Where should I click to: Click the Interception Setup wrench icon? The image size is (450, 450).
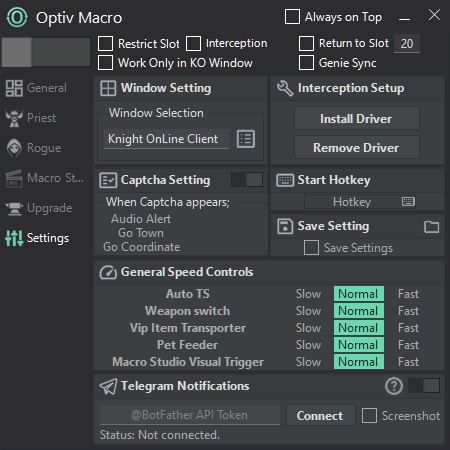click(x=285, y=88)
